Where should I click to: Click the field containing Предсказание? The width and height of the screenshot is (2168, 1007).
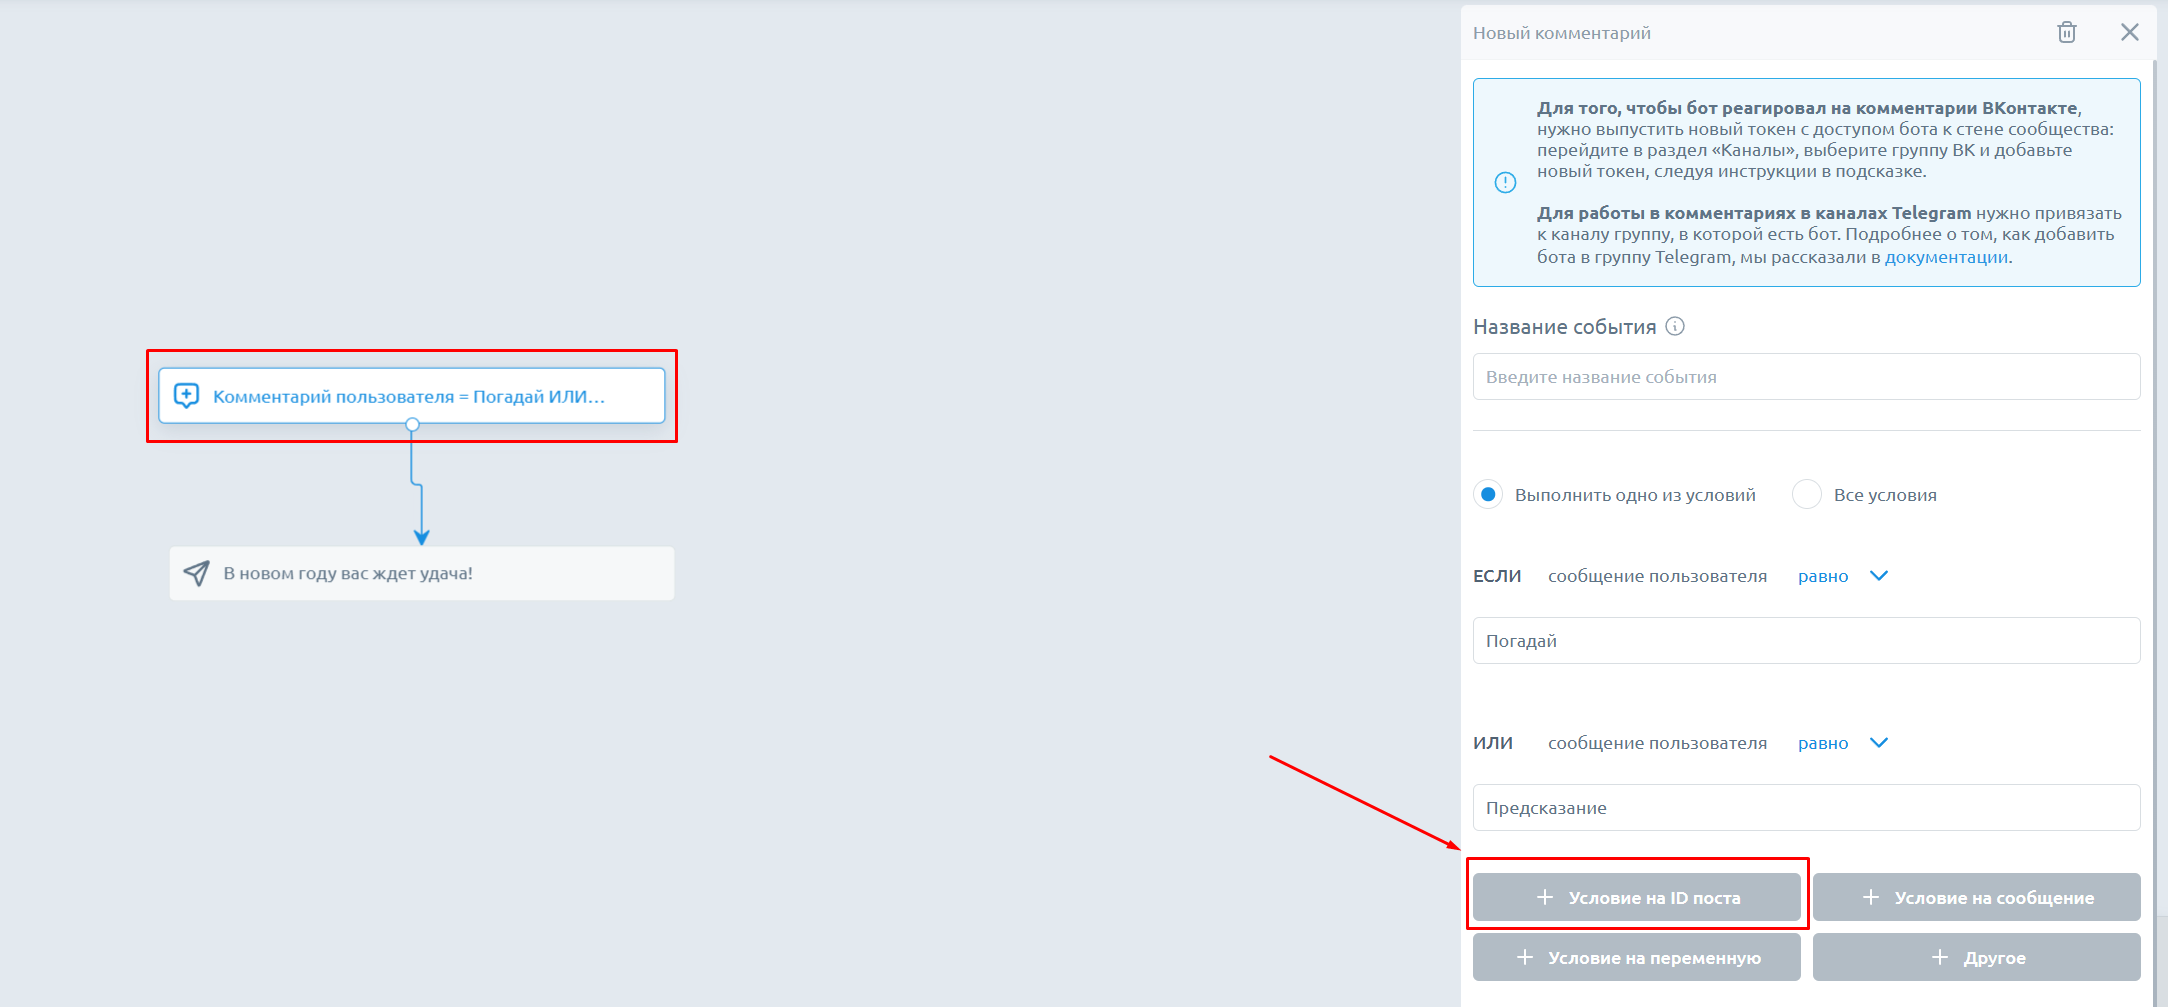[x=1806, y=808]
